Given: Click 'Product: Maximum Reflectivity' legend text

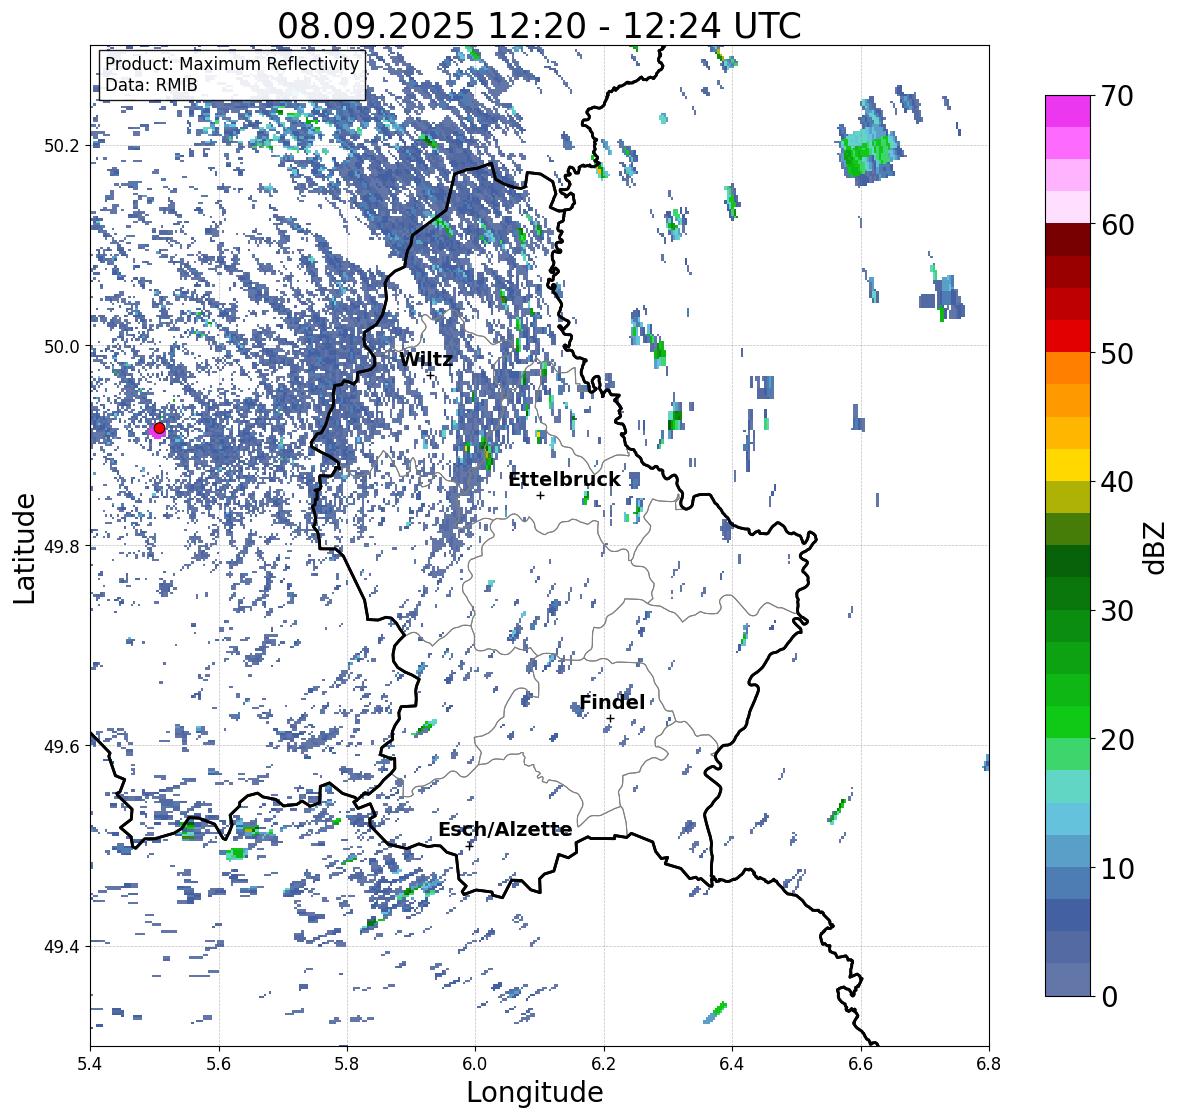Looking at the screenshot, I should click(x=232, y=64).
